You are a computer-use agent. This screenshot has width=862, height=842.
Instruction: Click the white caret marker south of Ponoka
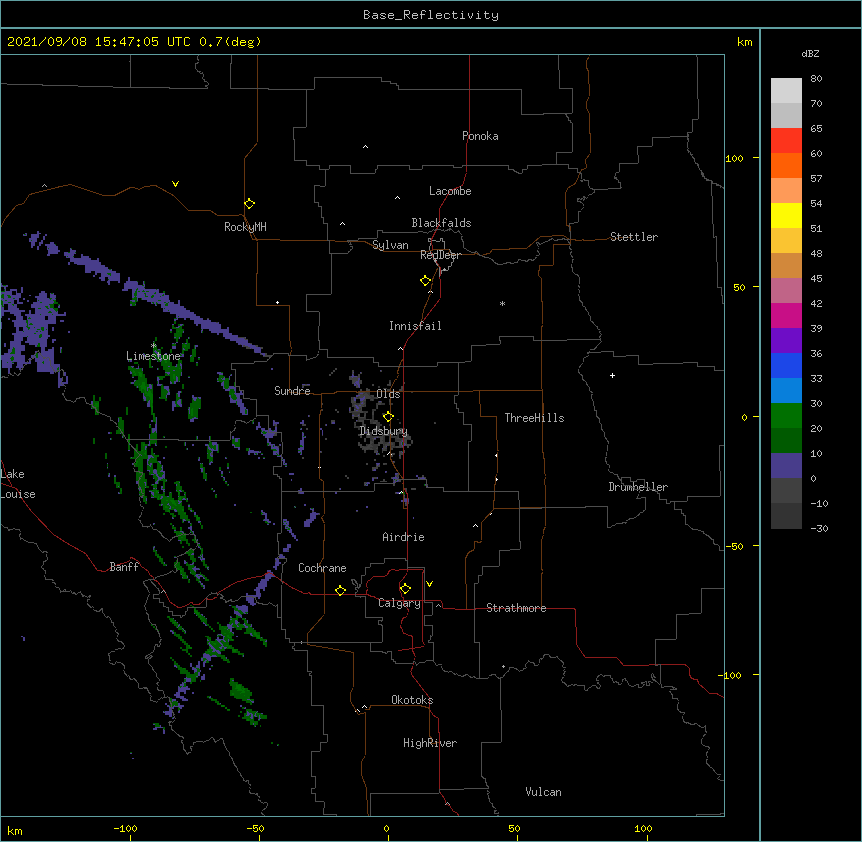click(365, 147)
